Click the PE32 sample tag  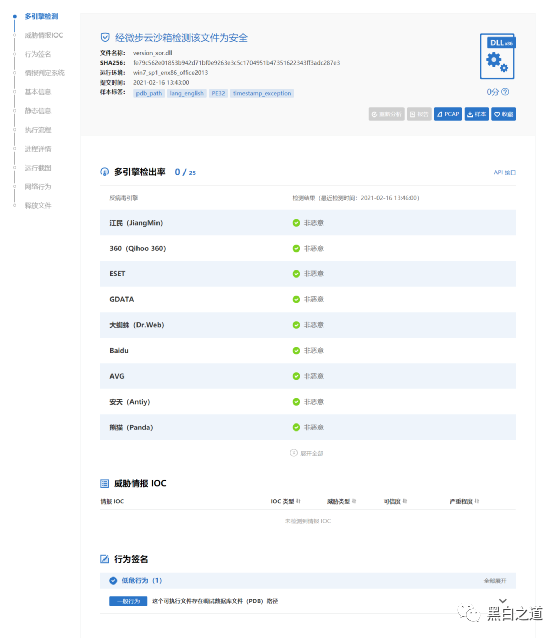[x=219, y=94]
